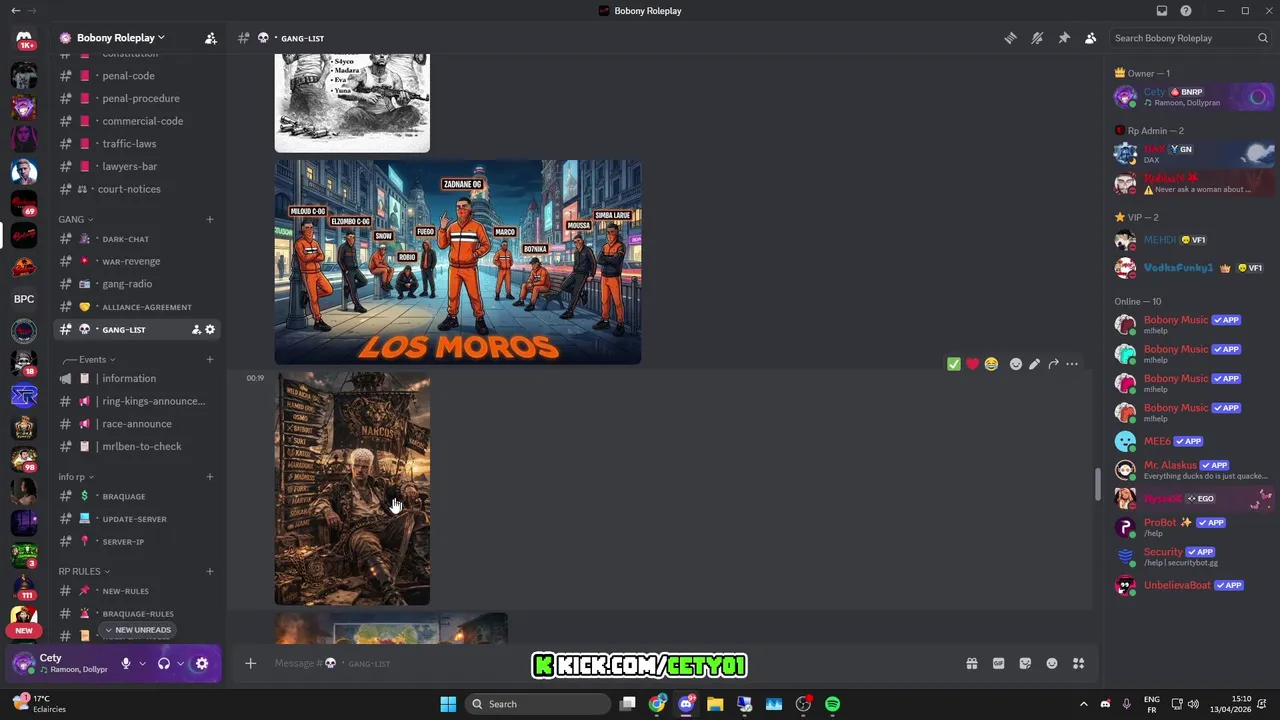This screenshot has width=1280, height=720.
Task: Open Windows Start menu
Action: point(448,704)
